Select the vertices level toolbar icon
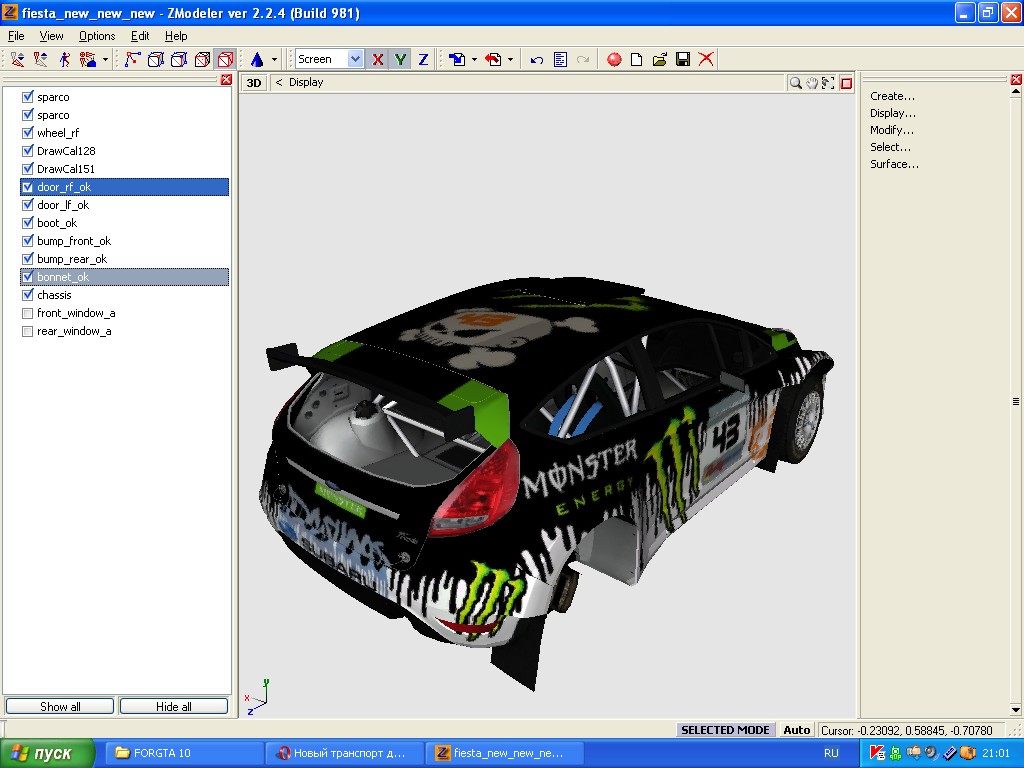The image size is (1024, 768). coord(132,59)
